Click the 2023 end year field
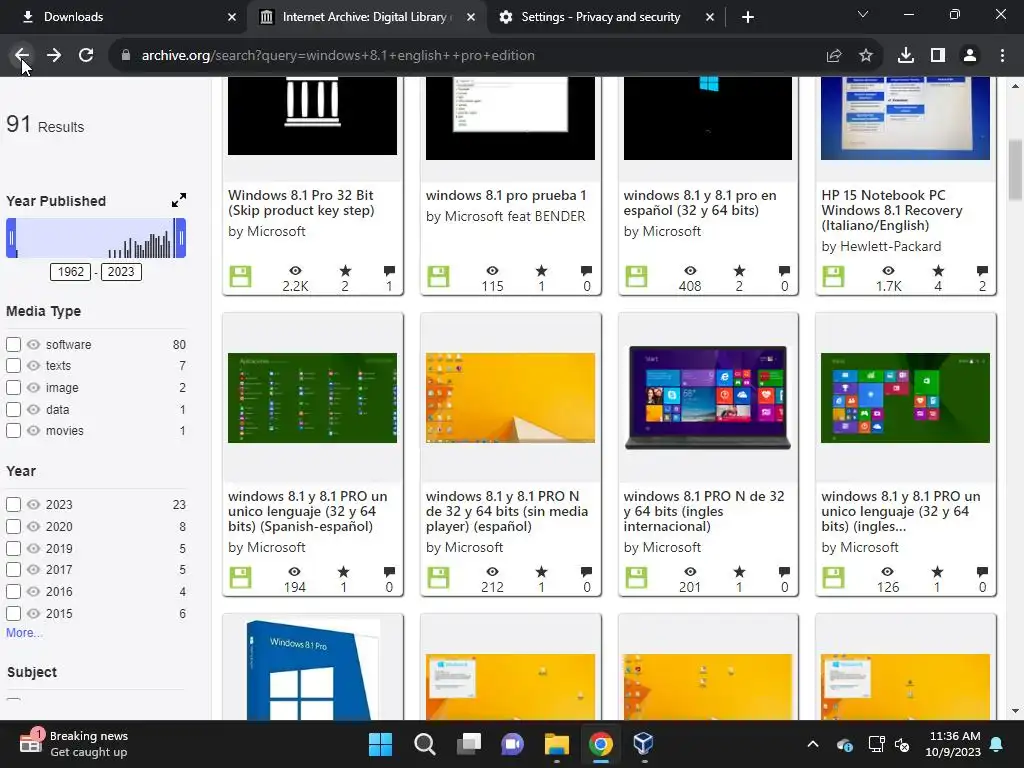This screenshot has height=768, width=1024. 121,272
